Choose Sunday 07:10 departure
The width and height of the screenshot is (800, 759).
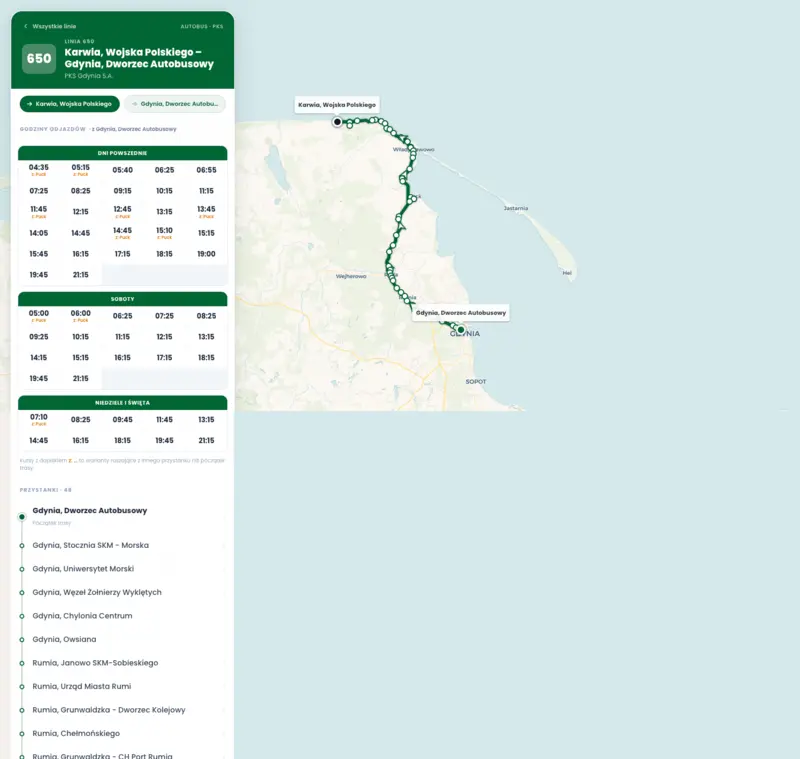[x=39, y=419]
